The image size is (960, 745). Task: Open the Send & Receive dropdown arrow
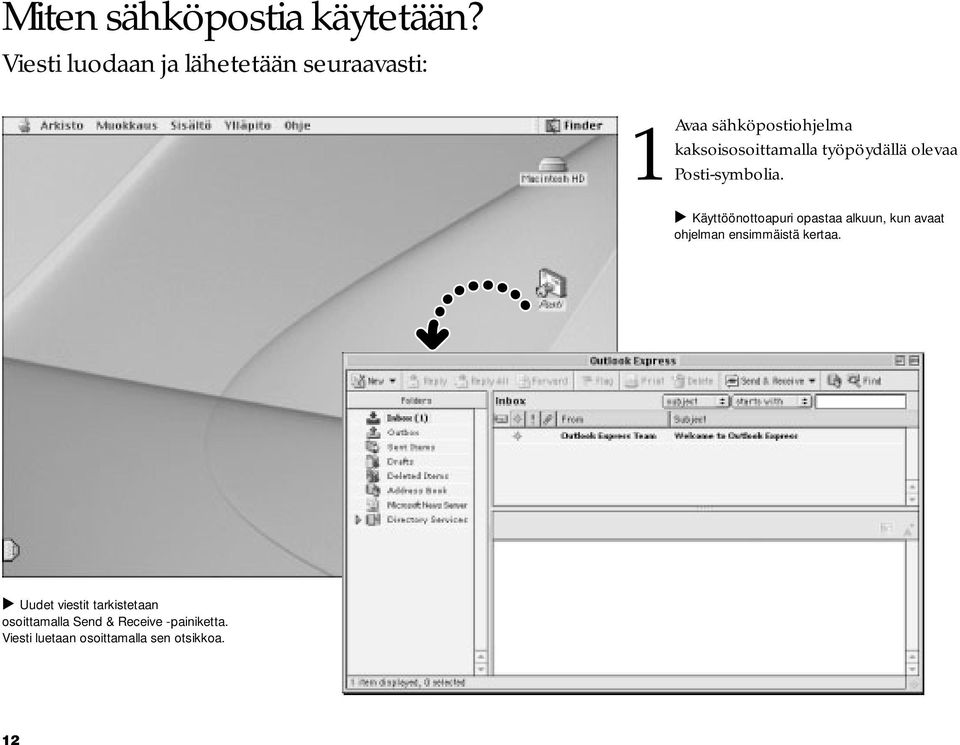click(812, 381)
